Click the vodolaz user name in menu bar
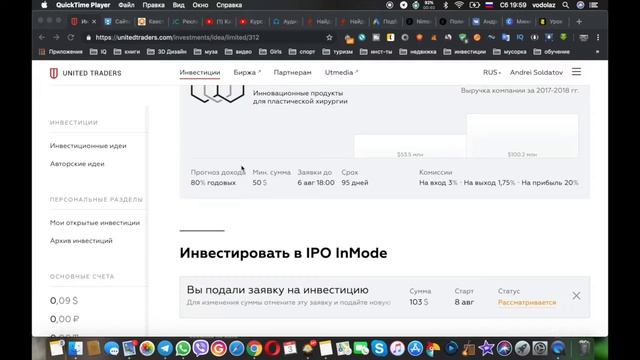Image resolution: width=640 pixels, height=360 pixels. click(x=544, y=5)
